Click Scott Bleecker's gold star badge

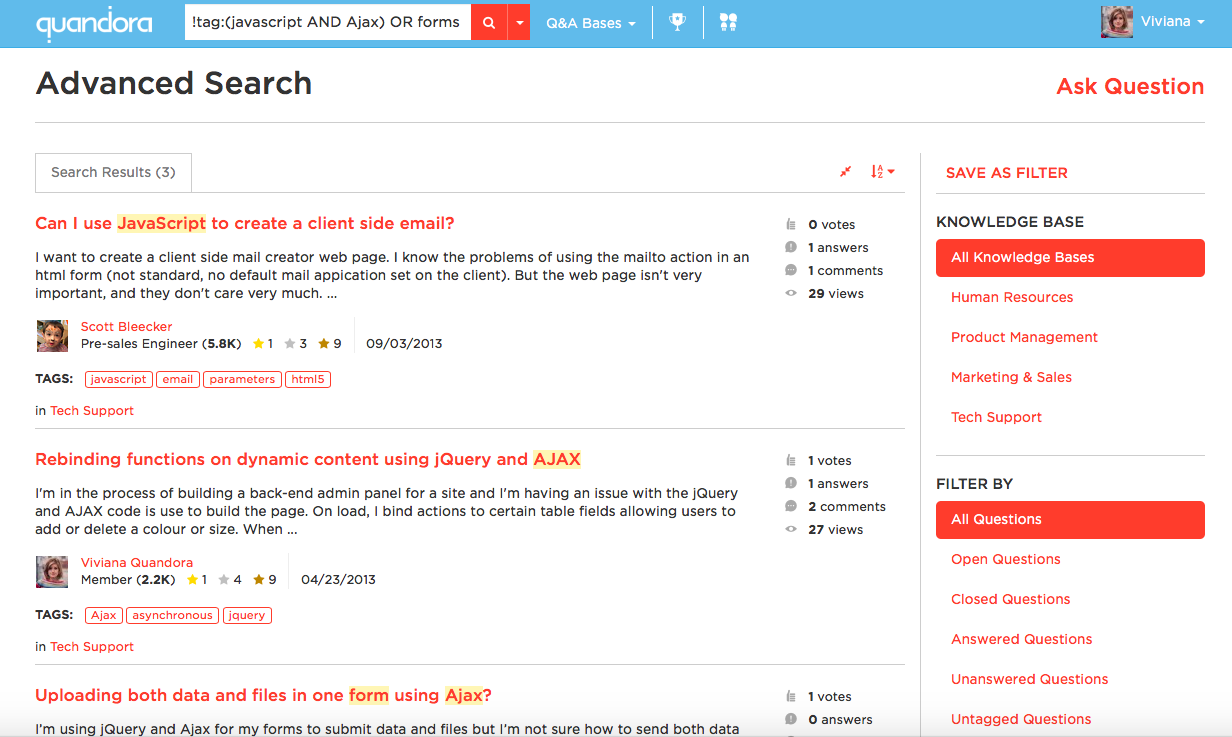(258, 343)
